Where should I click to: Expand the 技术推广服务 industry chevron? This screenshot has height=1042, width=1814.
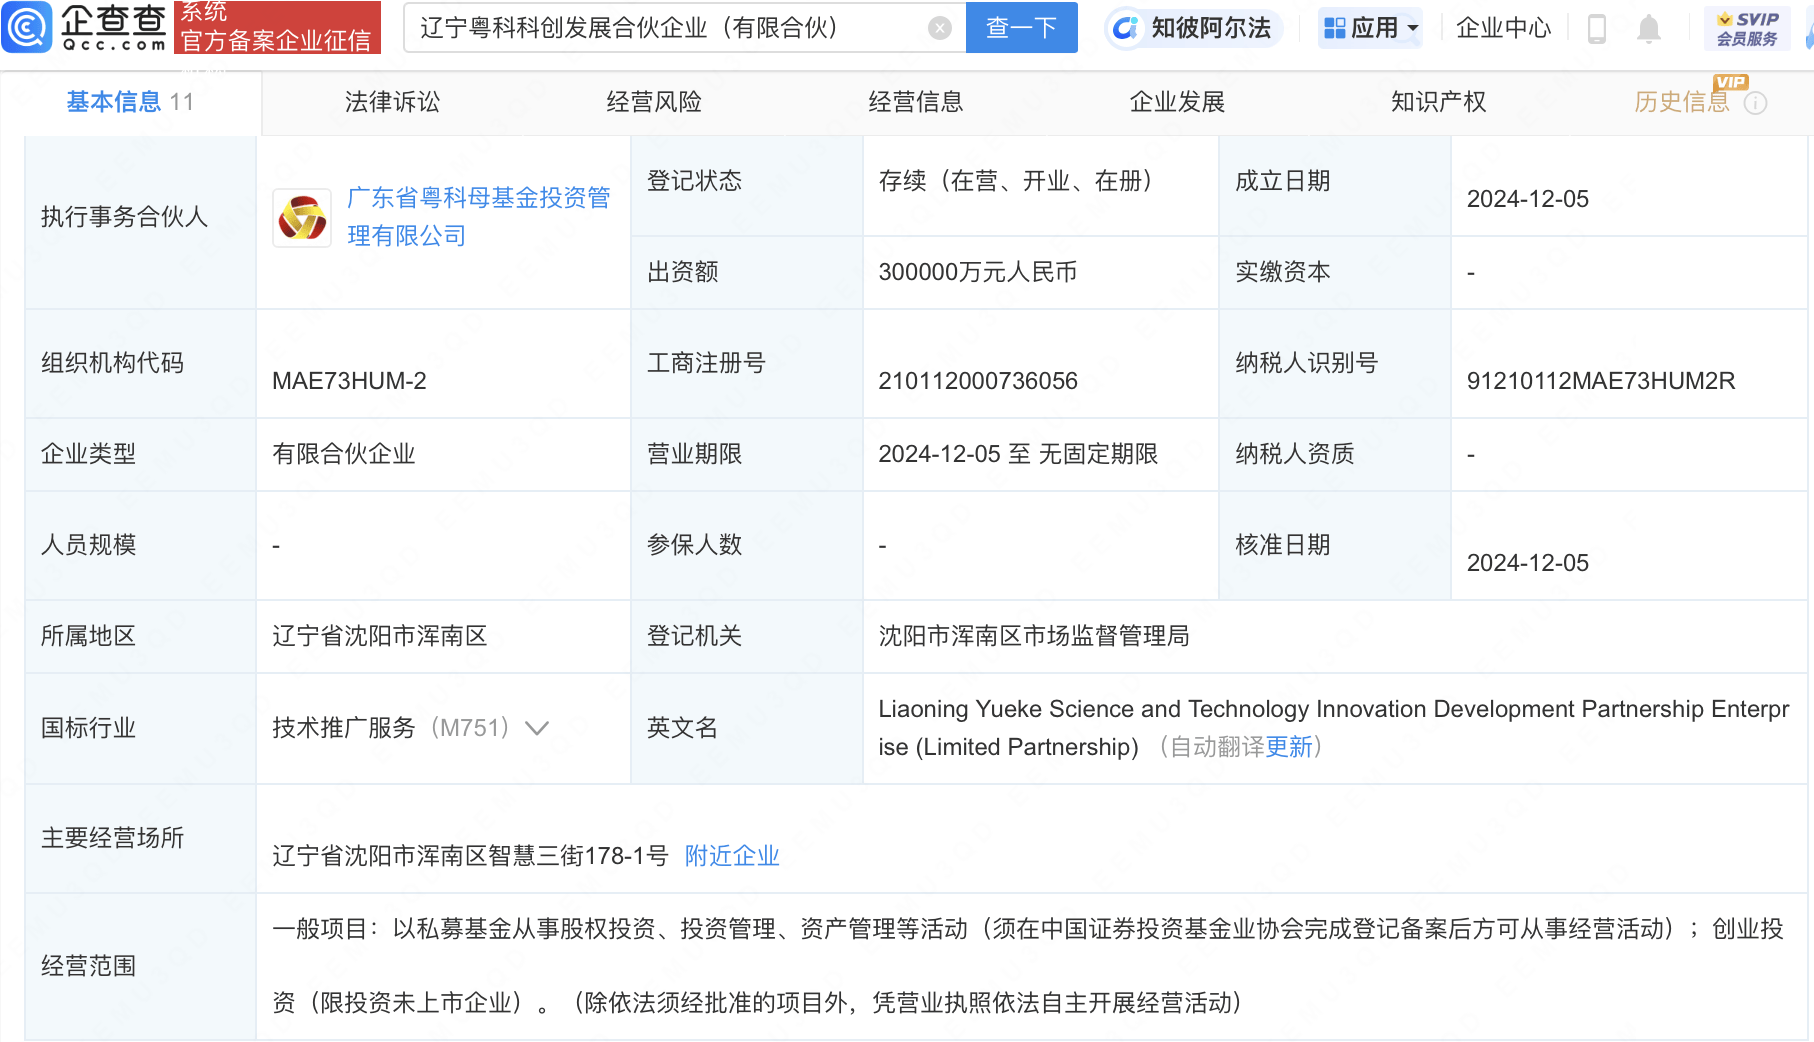(537, 728)
